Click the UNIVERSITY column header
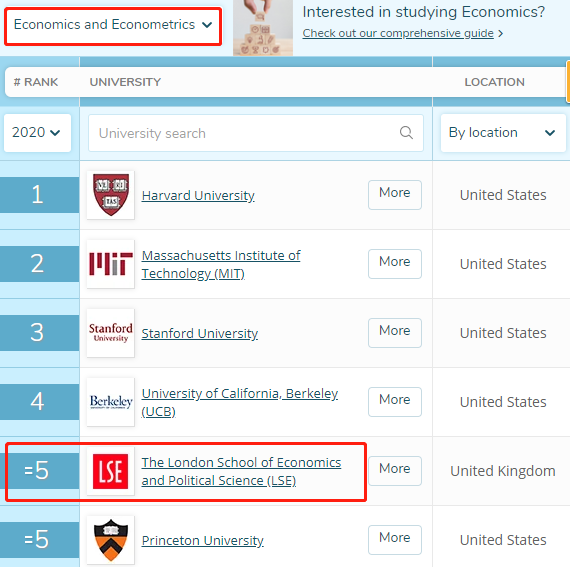The height and width of the screenshot is (567, 570). [125, 82]
